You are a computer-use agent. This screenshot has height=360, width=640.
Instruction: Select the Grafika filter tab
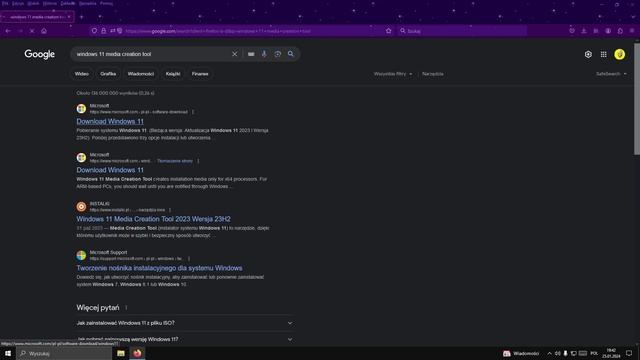[x=108, y=74]
